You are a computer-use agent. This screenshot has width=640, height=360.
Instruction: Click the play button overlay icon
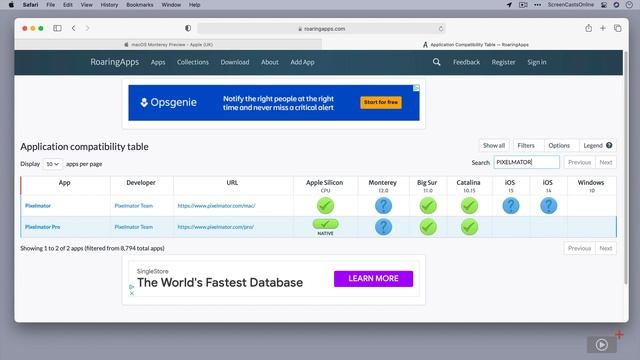pos(601,345)
